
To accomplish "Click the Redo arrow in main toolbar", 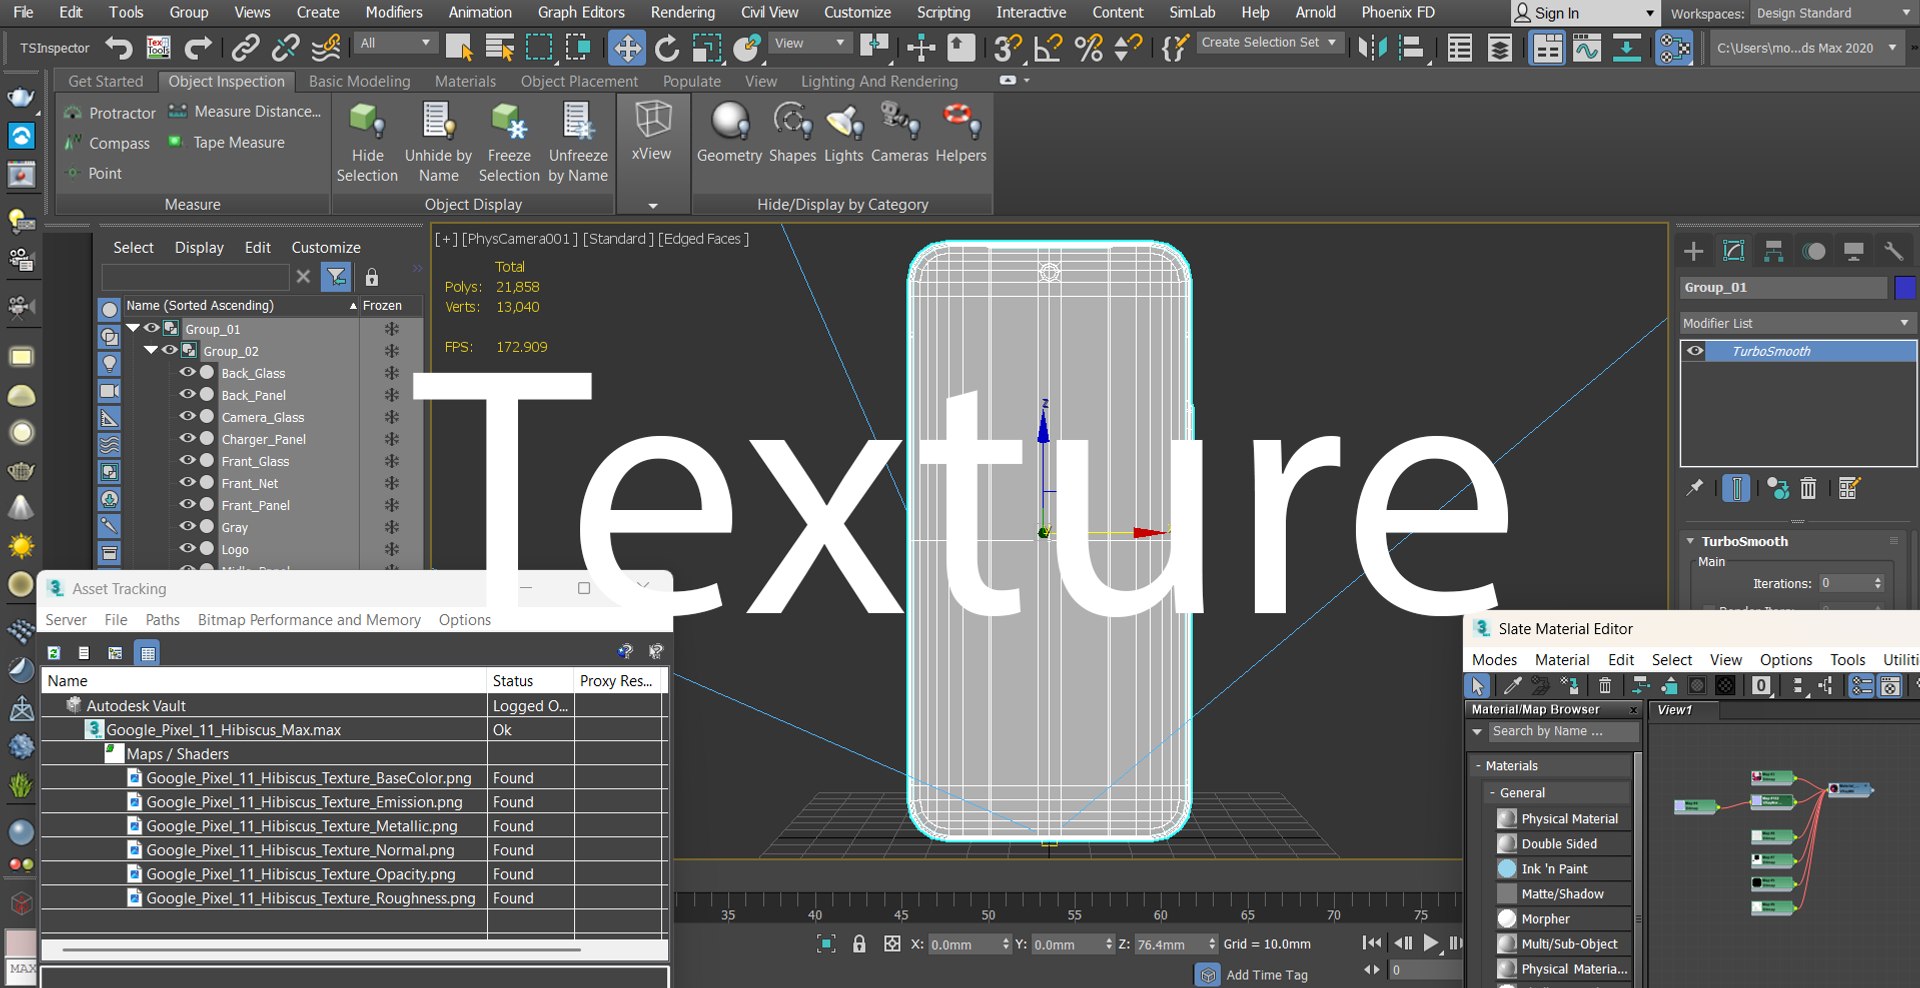I will point(198,47).
